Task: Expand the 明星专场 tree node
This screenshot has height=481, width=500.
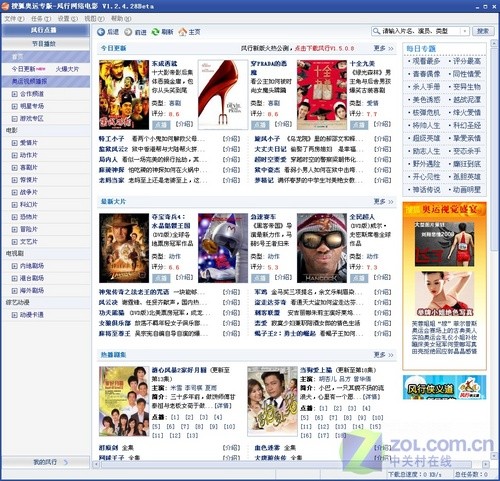Action: point(14,106)
